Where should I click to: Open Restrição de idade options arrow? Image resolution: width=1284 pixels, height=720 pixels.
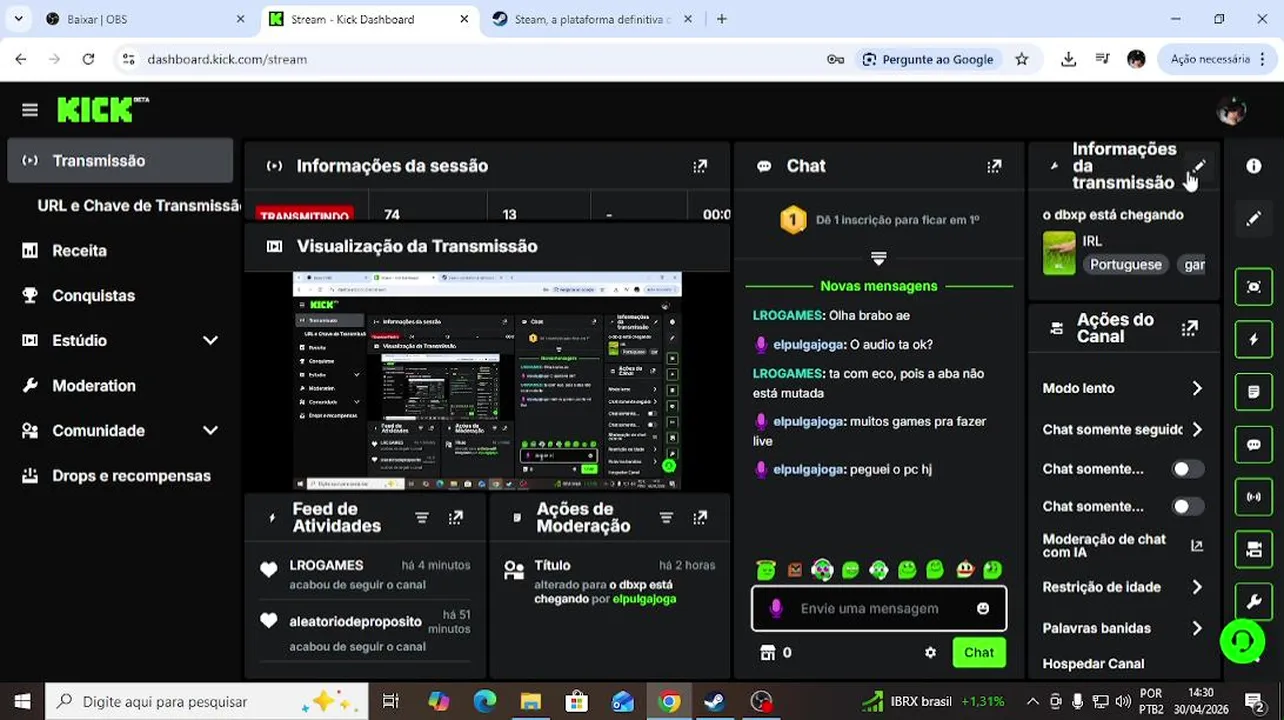point(1197,587)
